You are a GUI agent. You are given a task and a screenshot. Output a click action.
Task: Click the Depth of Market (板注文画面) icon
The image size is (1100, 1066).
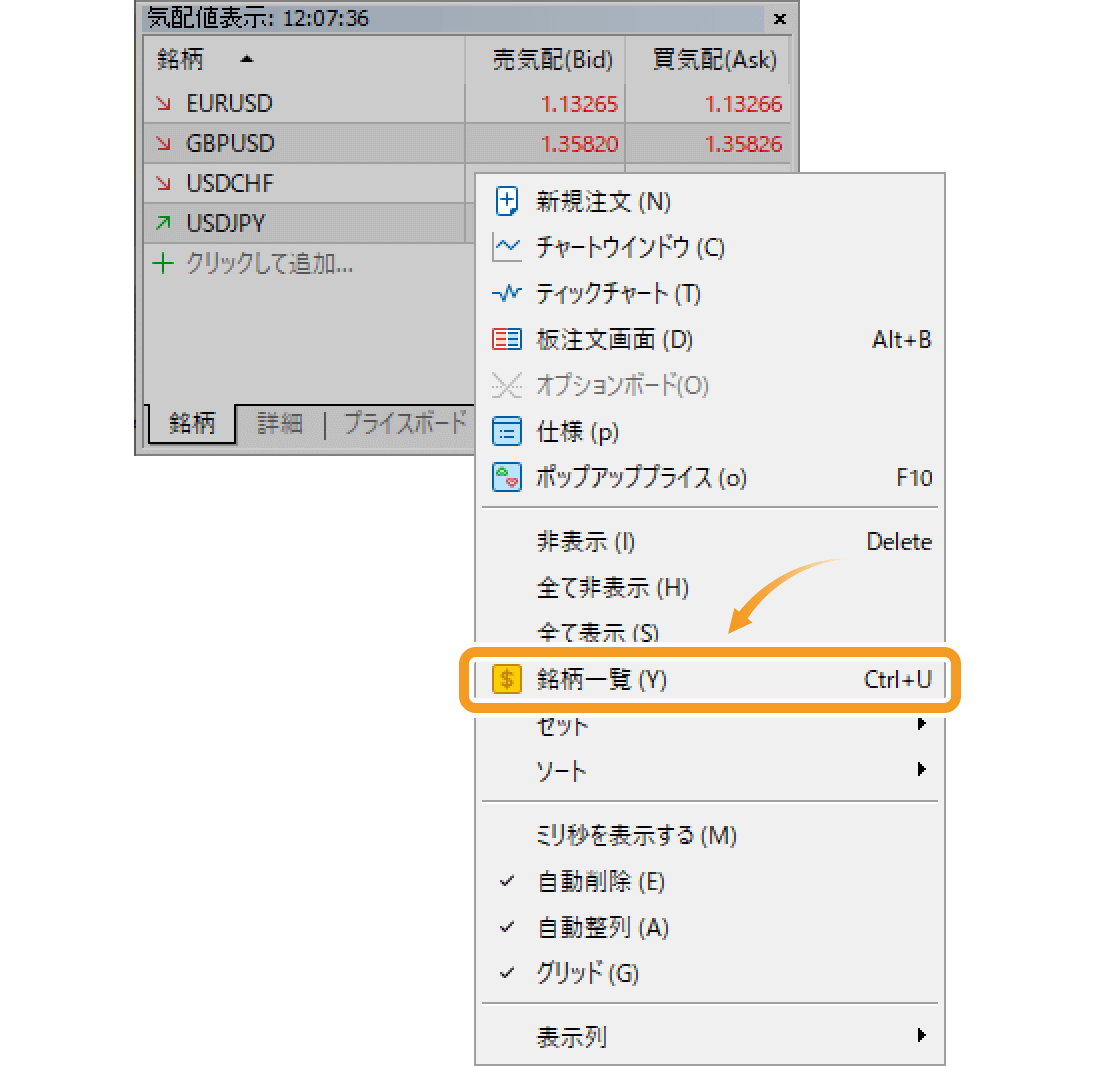(507, 339)
